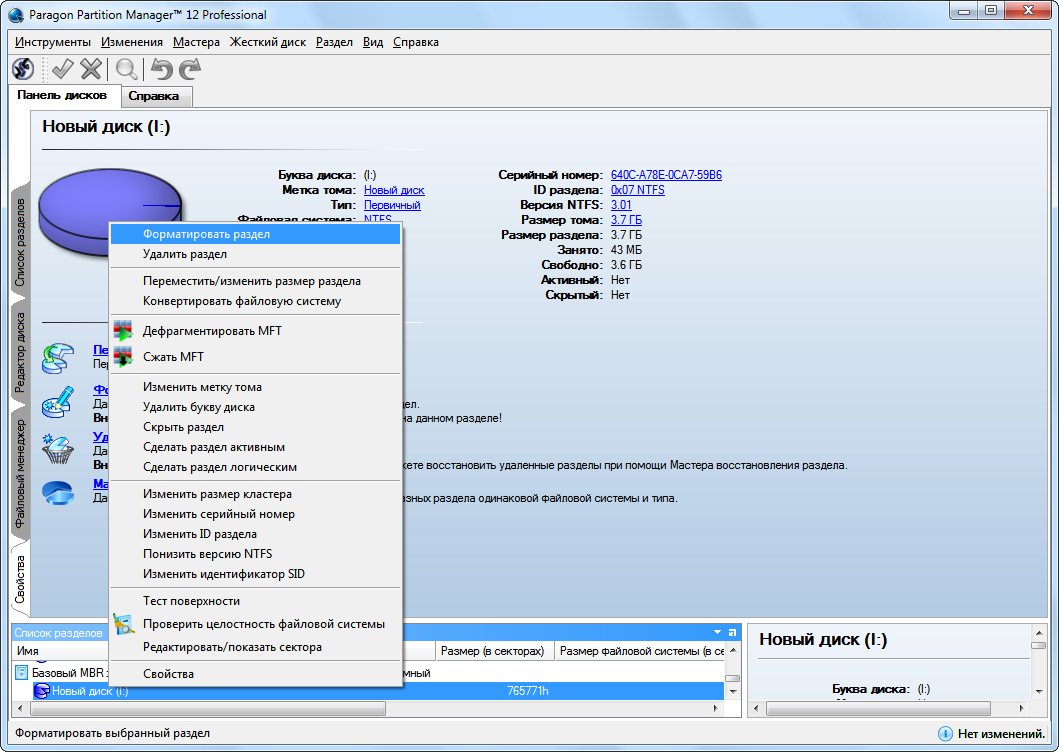Click the NTFS version 3.01 link

(x=621, y=205)
